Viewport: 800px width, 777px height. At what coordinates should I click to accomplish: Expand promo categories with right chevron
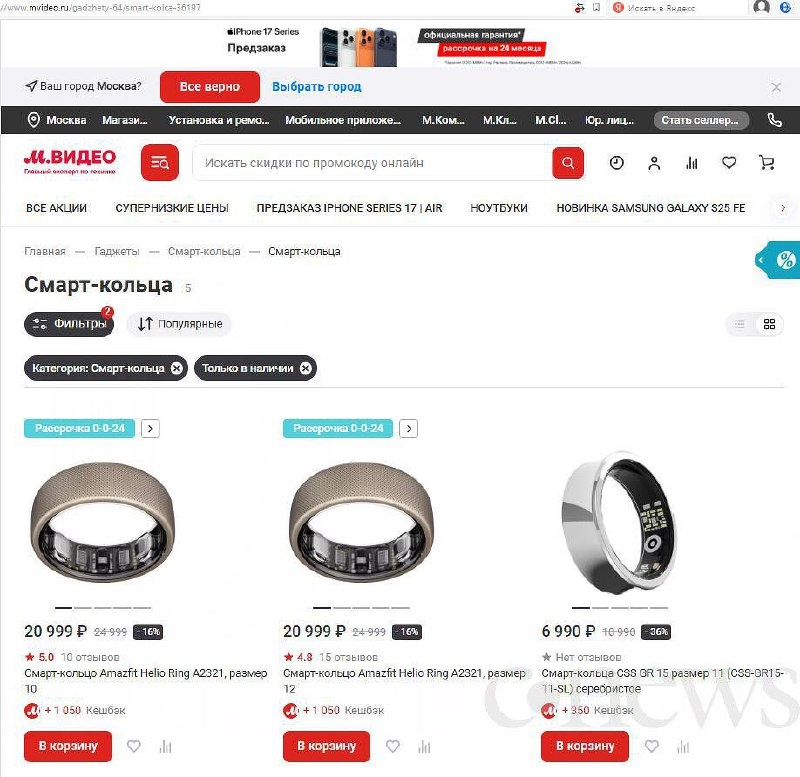click(783, 208)
